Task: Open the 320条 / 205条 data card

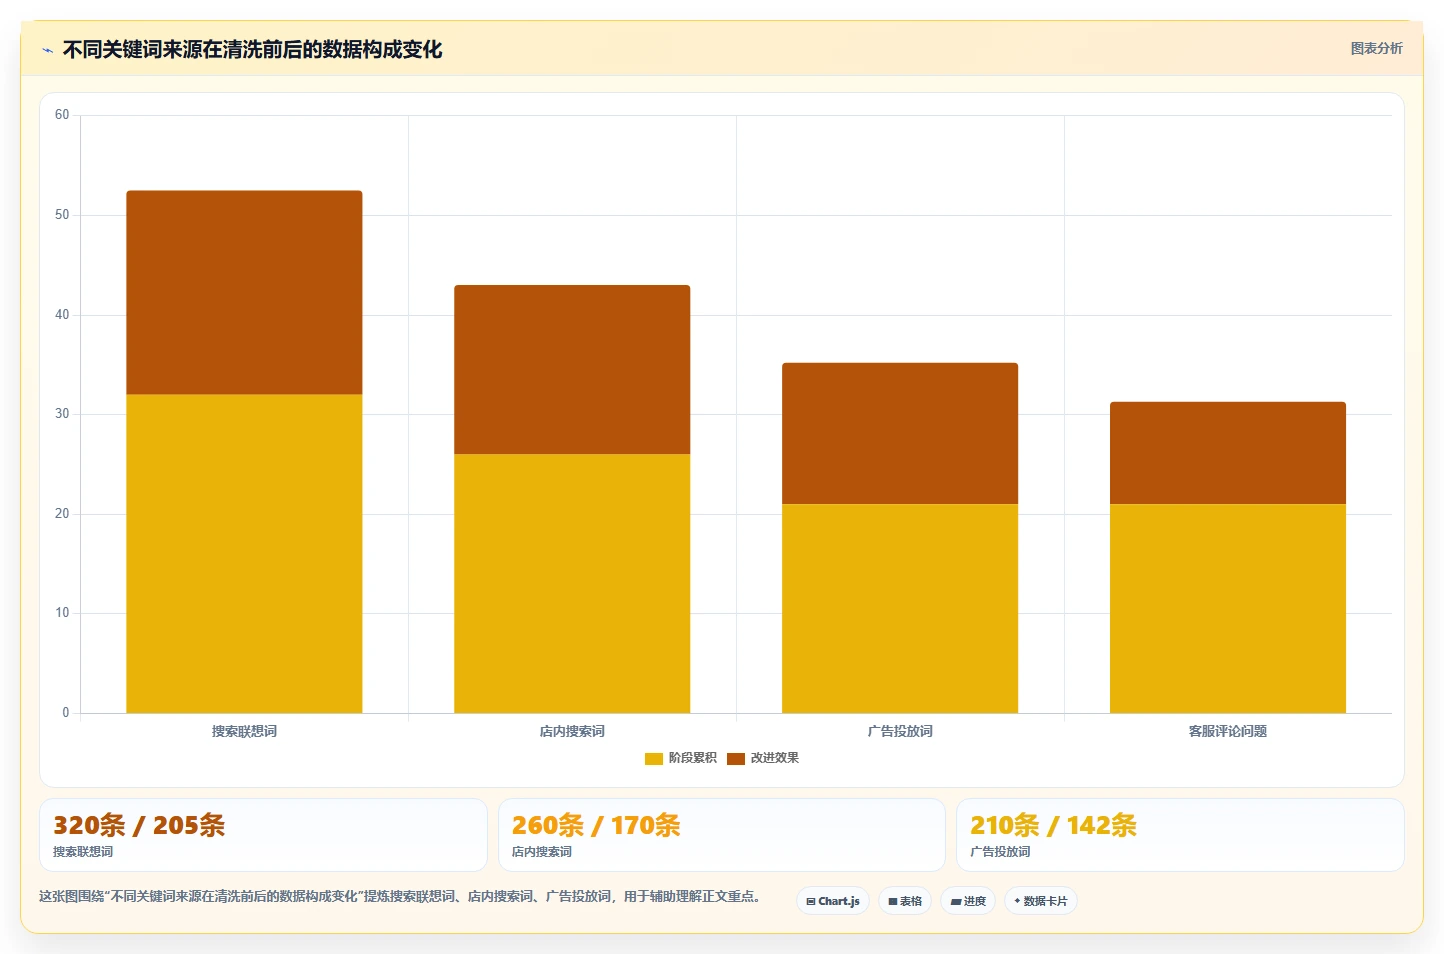Action: point(263,835)
